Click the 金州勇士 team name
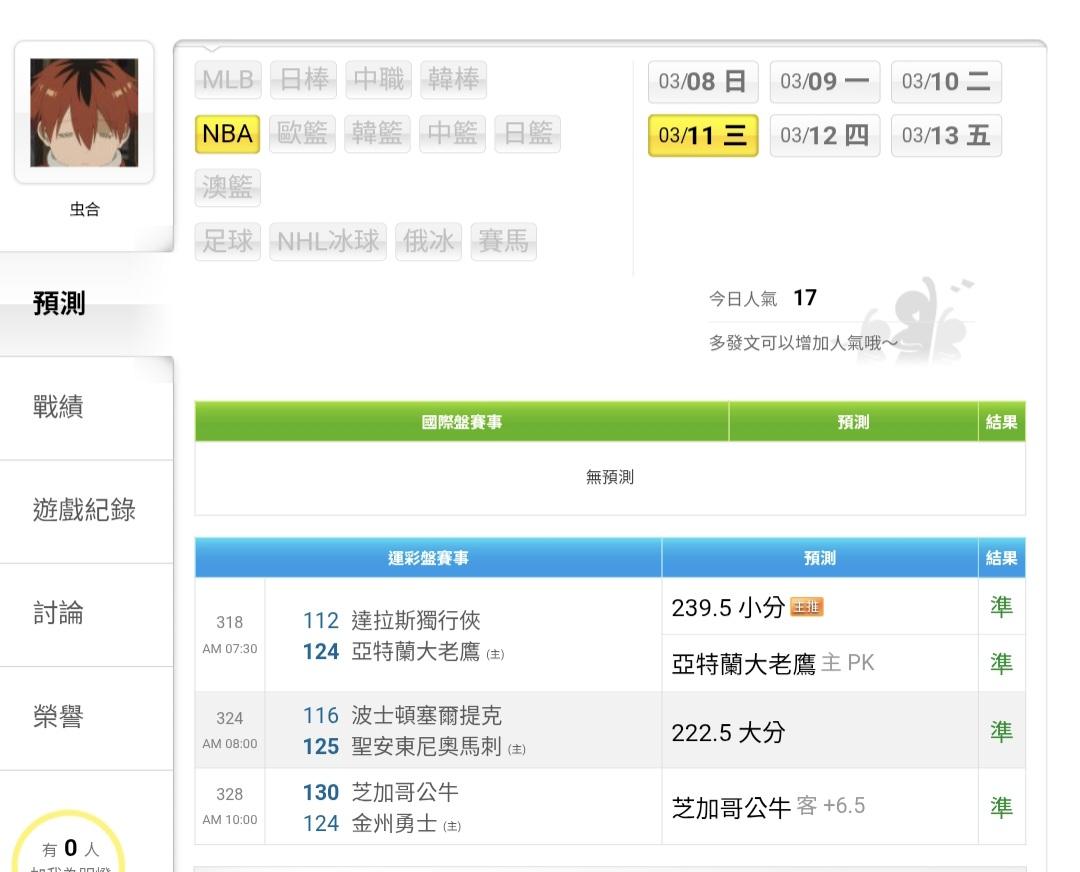 (394, 823)
